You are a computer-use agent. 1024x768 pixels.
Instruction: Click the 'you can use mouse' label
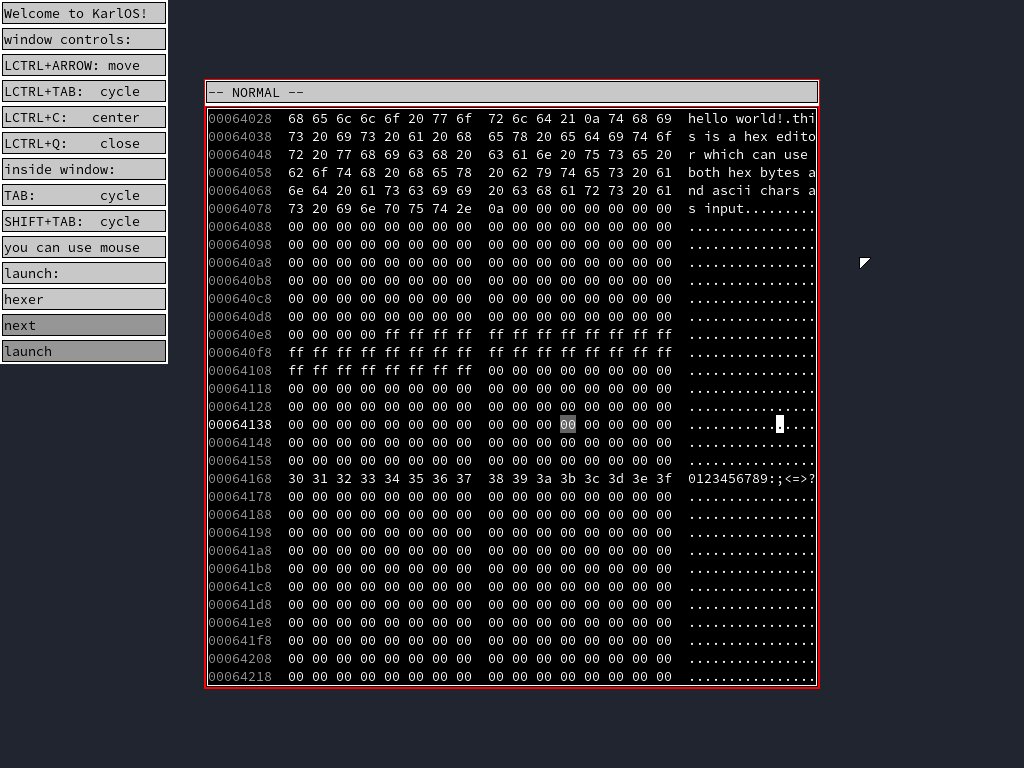point(84,248)
